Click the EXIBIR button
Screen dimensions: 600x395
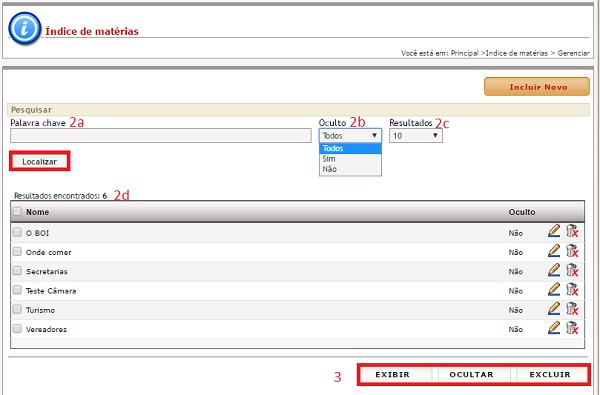click(x=393, y=375)
